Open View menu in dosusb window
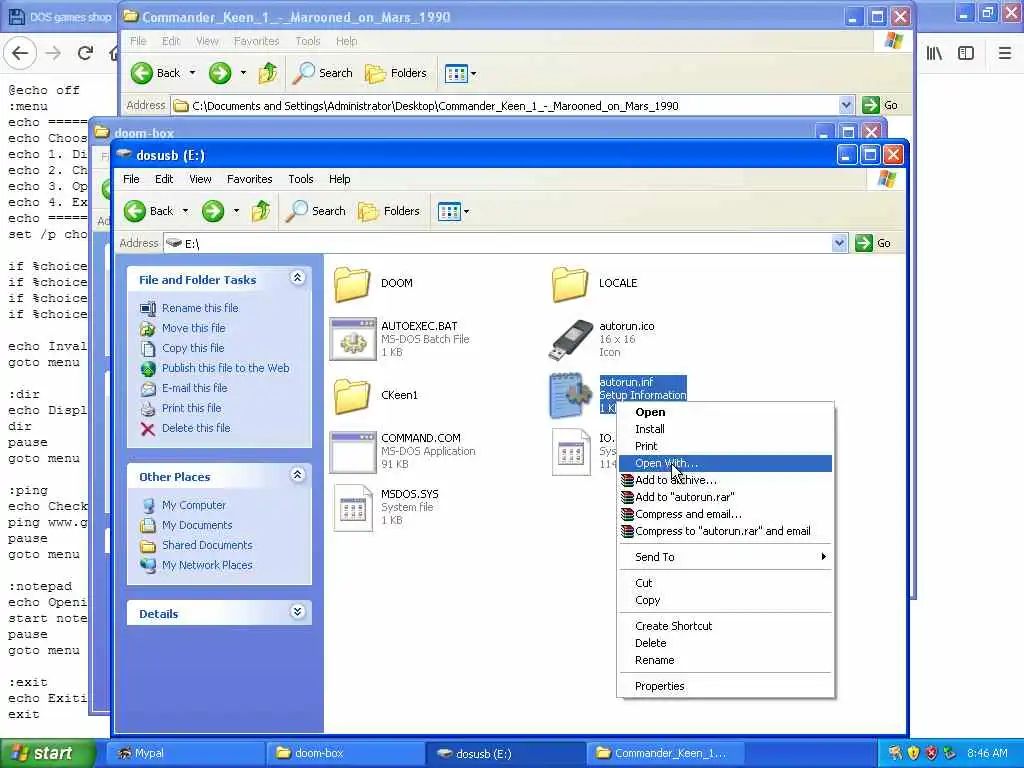Viewport: 1024px width, 768px height. pos(200,179)
